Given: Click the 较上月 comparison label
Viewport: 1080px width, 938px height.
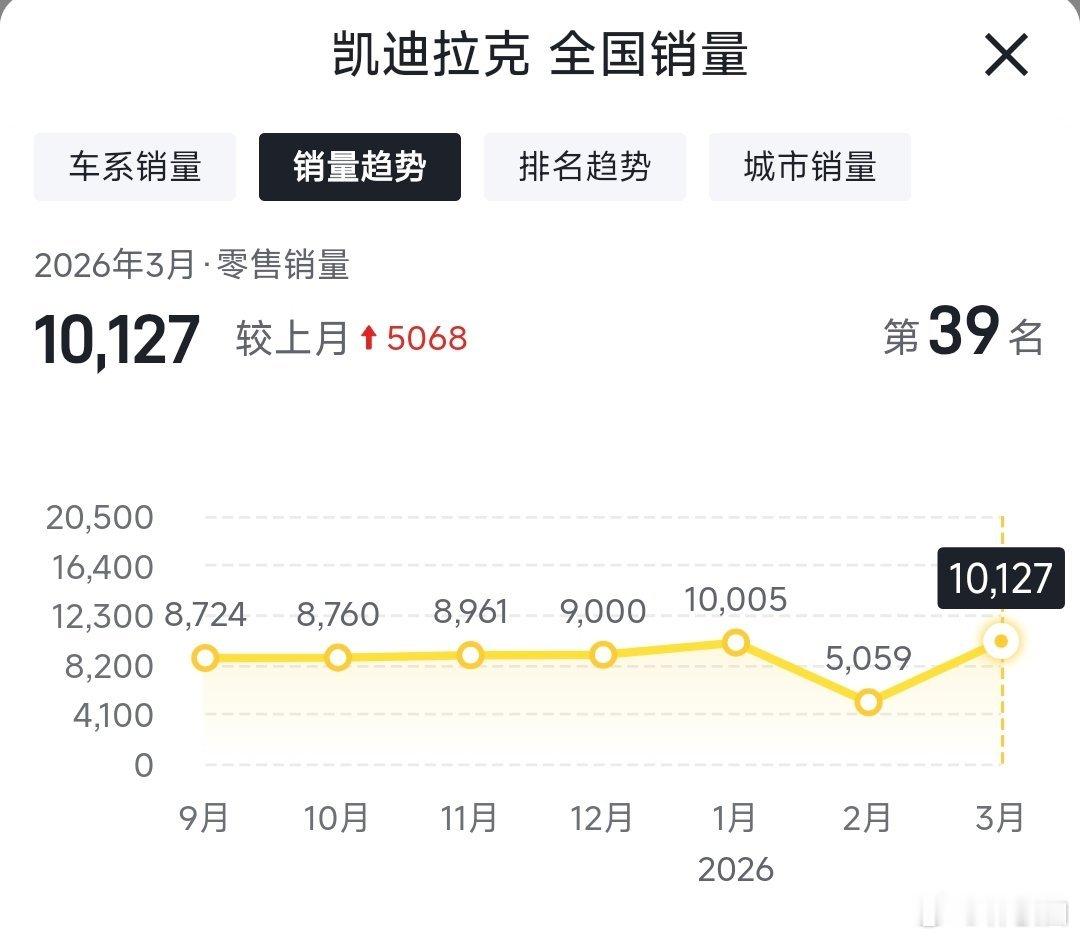Looking at the screenshot, I should 293,338.
